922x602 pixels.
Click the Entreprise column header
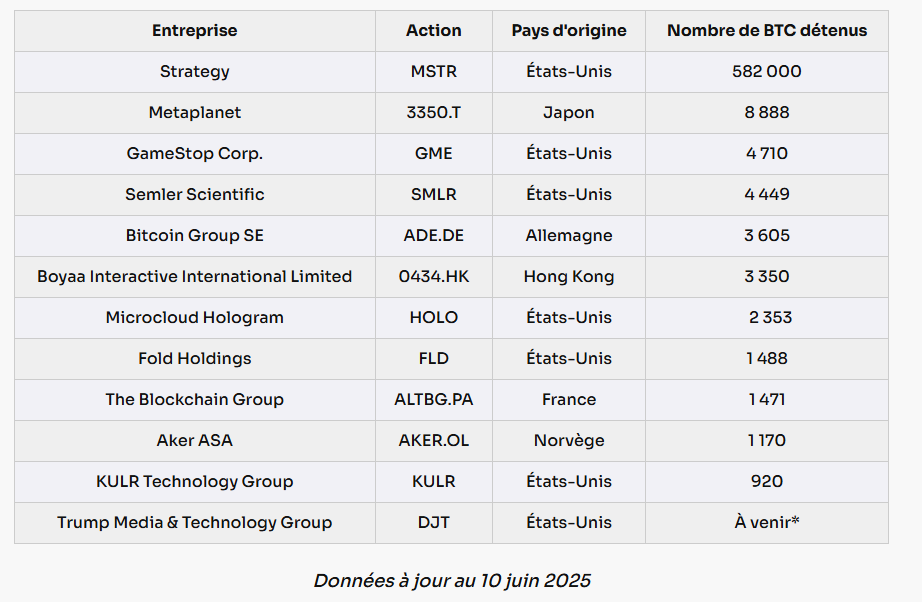[195, 31]
